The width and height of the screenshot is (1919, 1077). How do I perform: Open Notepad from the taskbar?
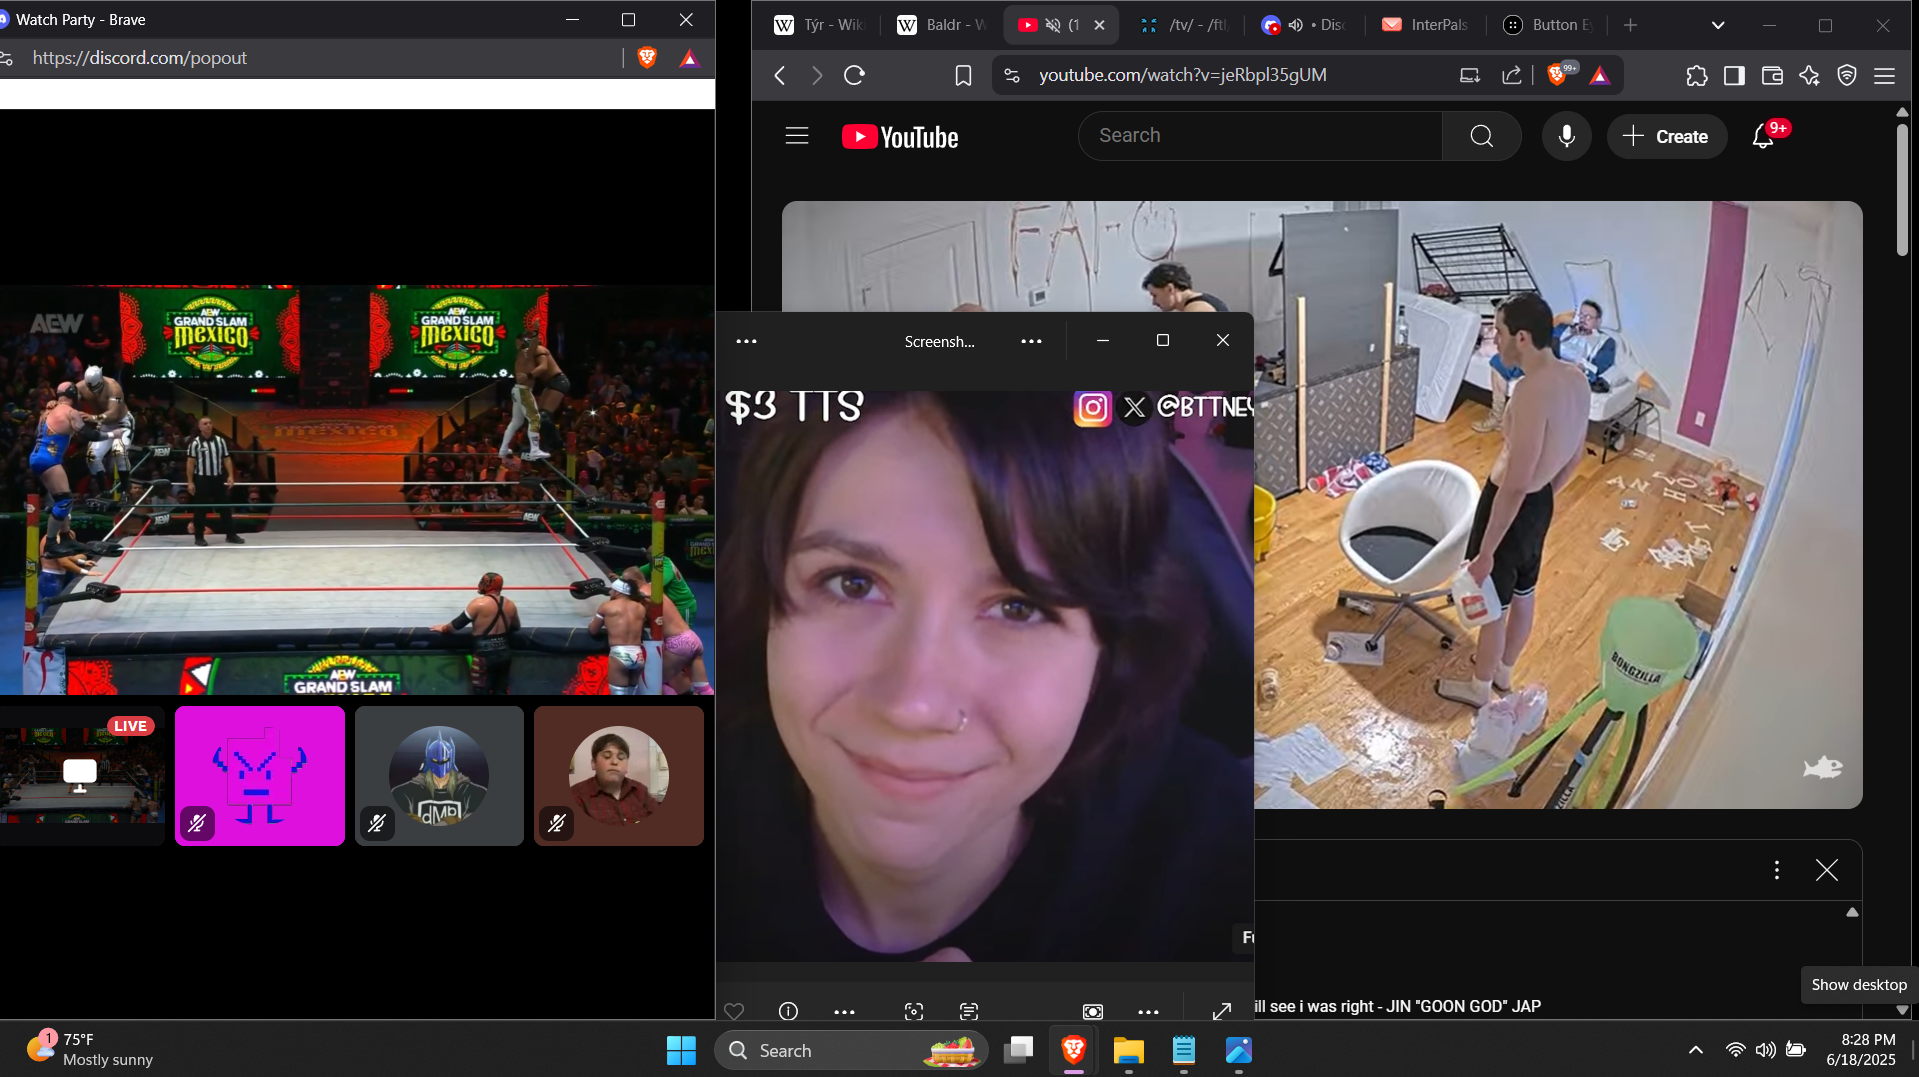(1184, 1050)
